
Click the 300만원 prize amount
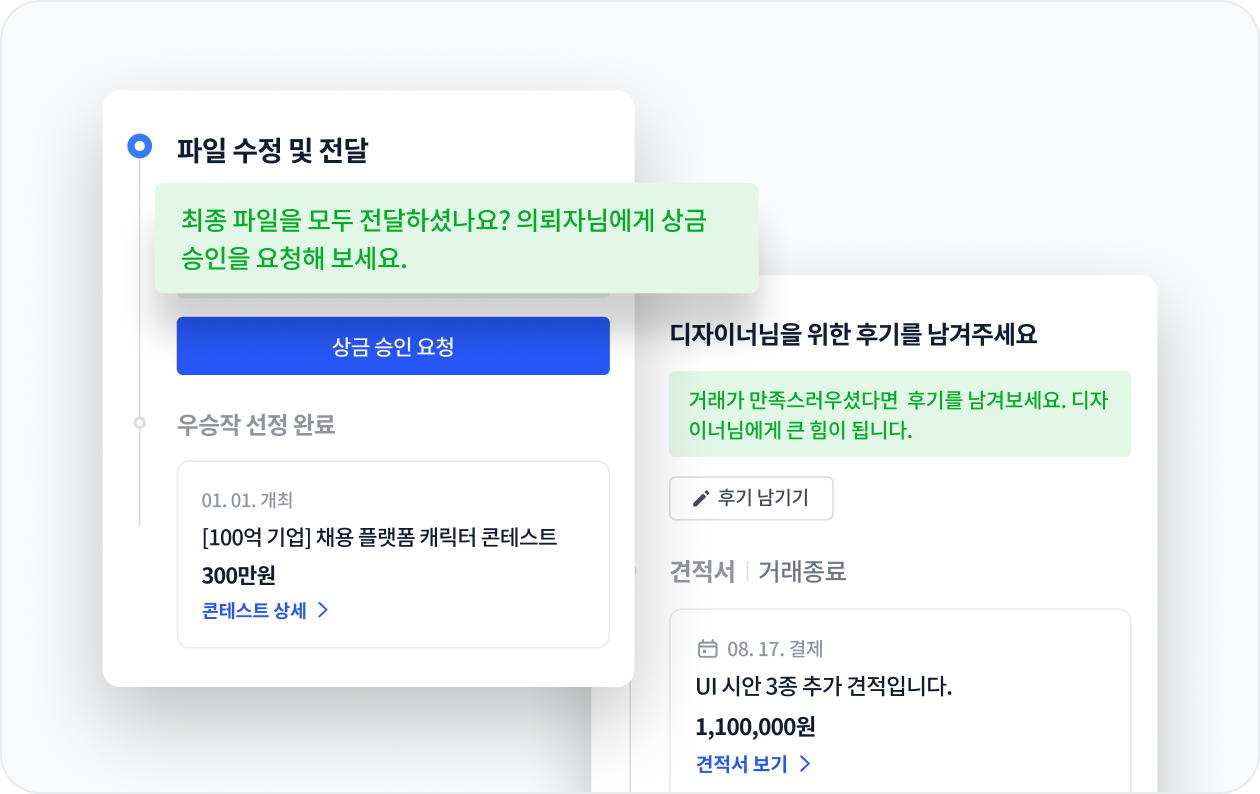click(238, 575)
